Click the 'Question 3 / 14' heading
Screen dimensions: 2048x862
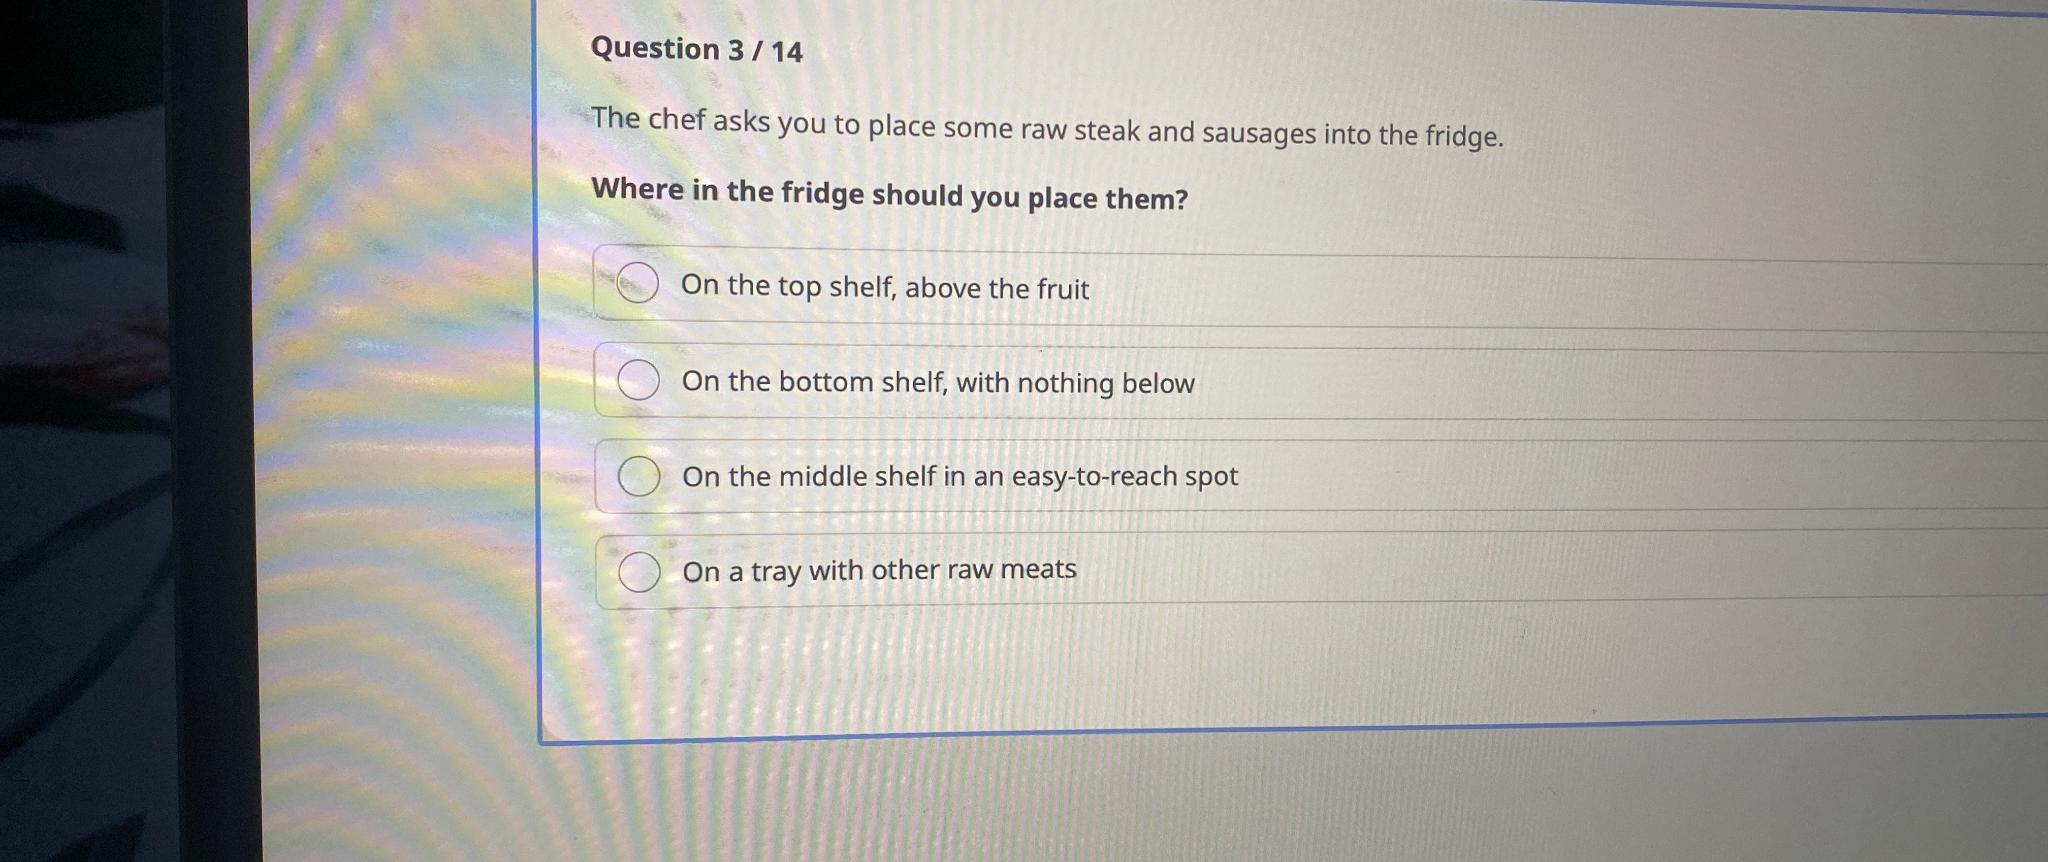697,49
